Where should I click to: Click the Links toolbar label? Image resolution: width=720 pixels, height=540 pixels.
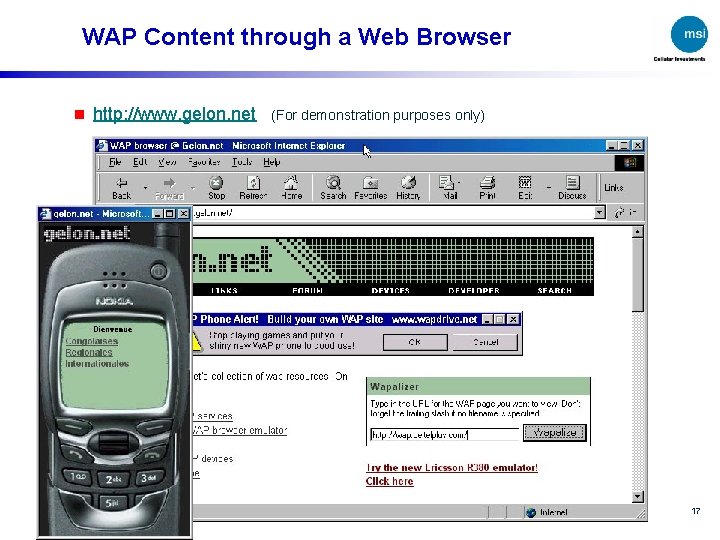pos(613,188)
